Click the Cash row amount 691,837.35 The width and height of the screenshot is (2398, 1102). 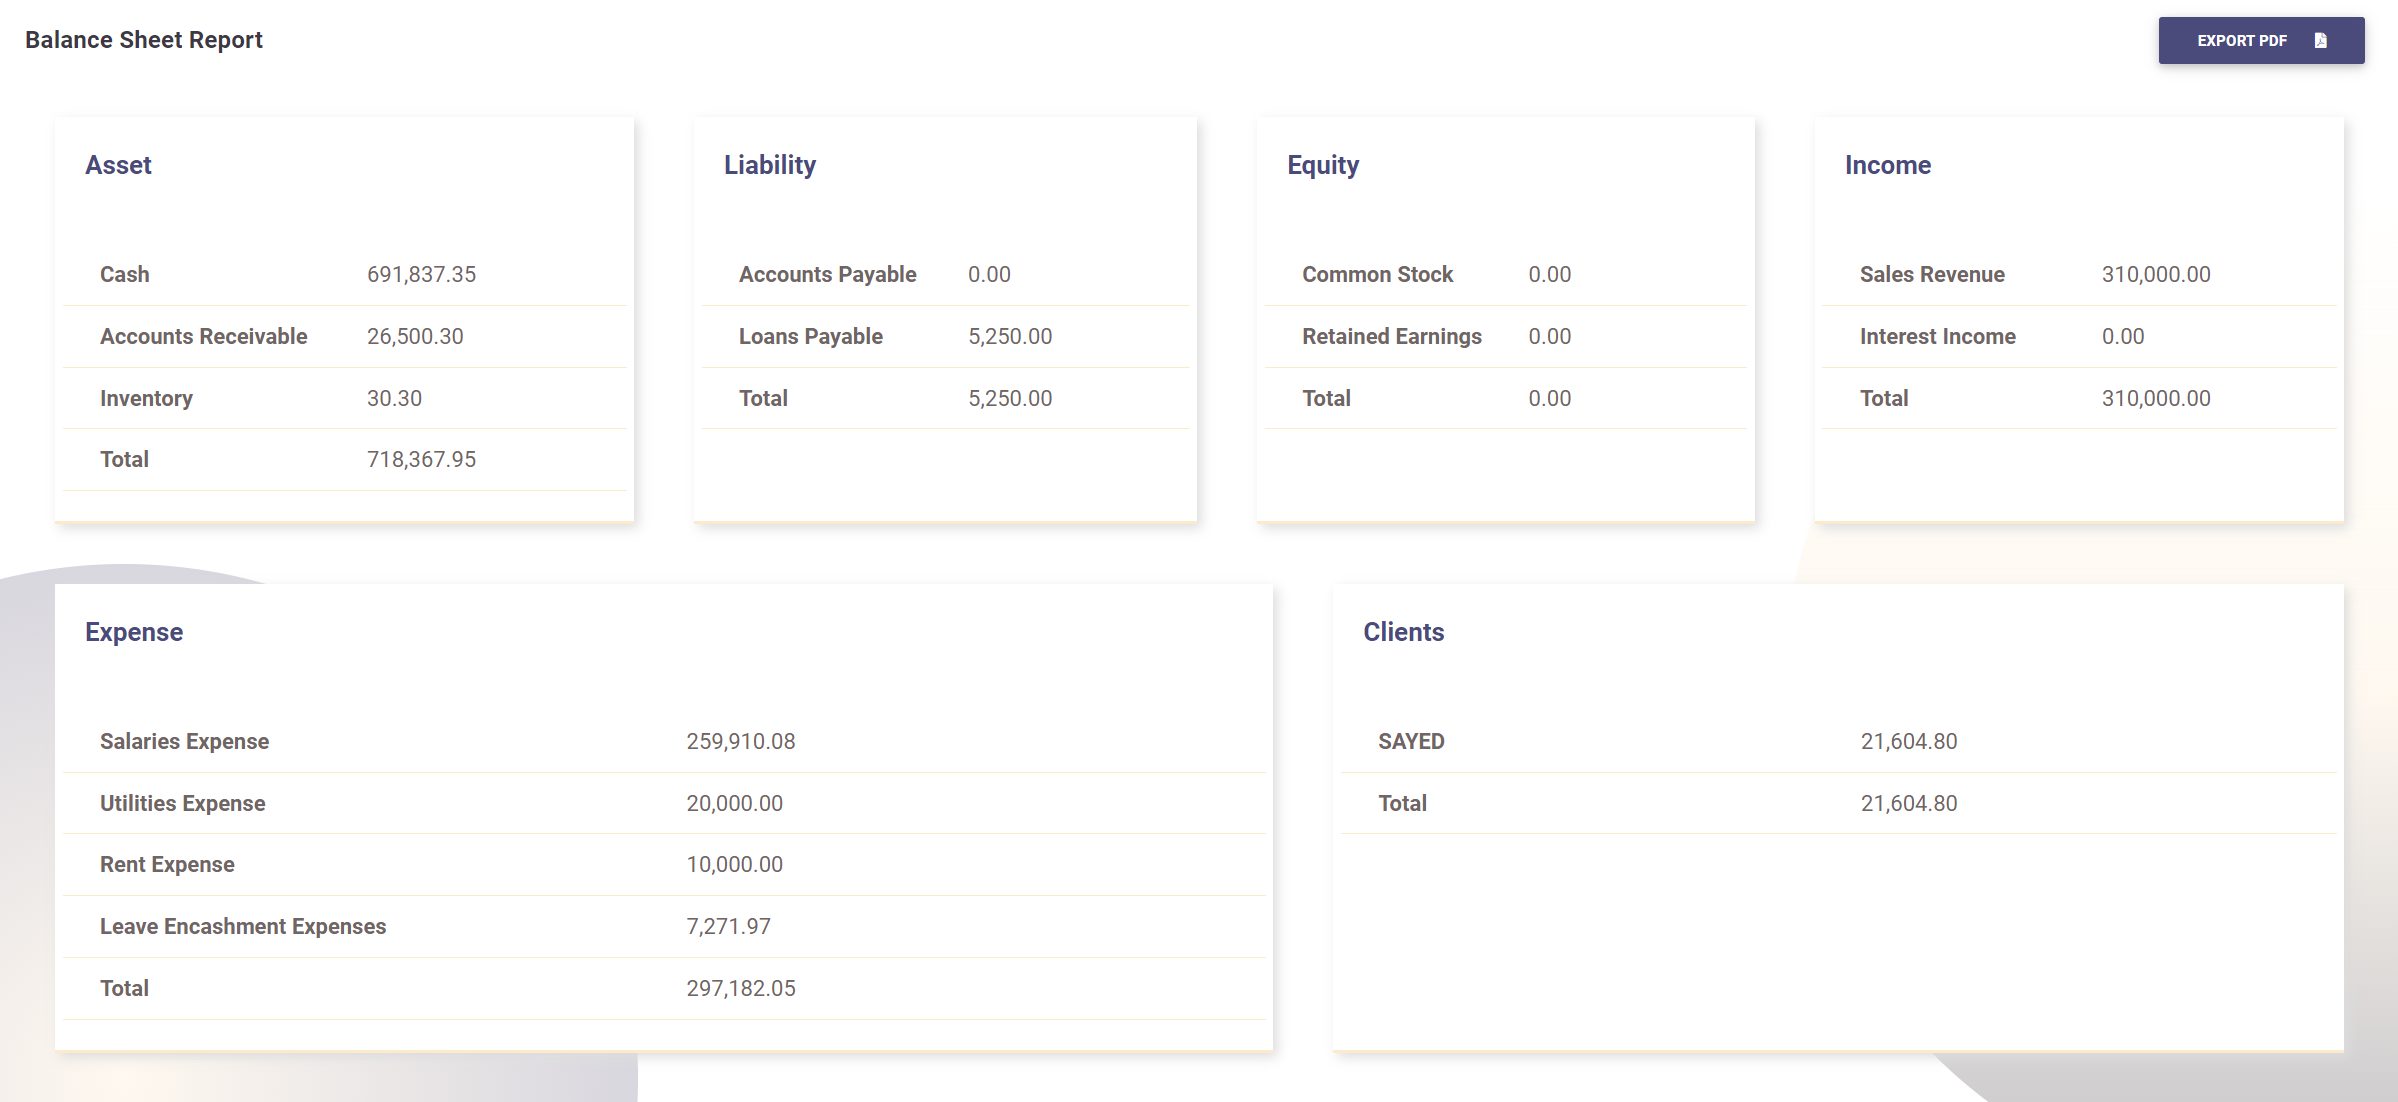point(421,274)
